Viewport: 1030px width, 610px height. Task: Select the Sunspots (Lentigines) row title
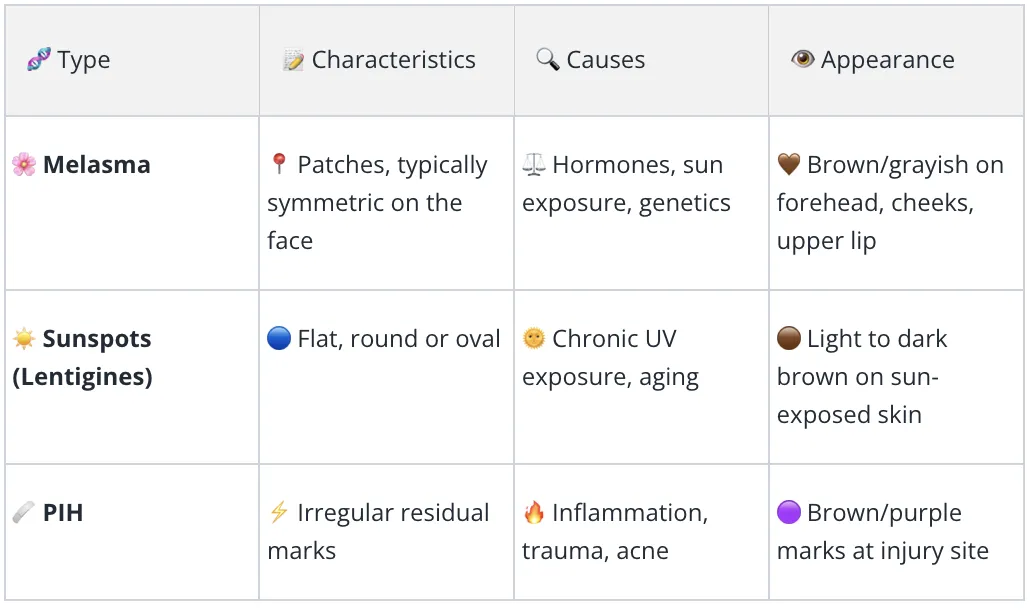point(82,358)
